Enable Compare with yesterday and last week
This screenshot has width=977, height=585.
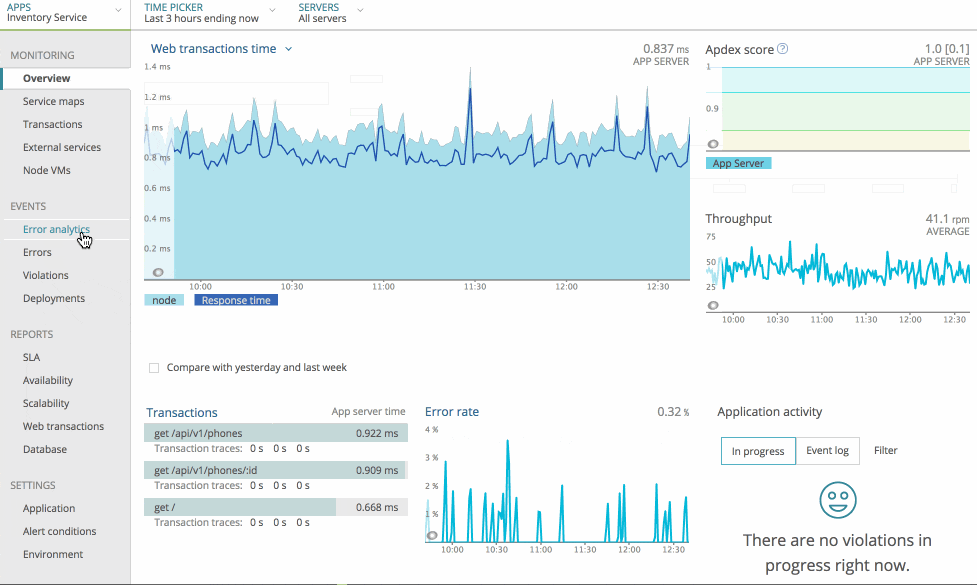pos(154,368)
